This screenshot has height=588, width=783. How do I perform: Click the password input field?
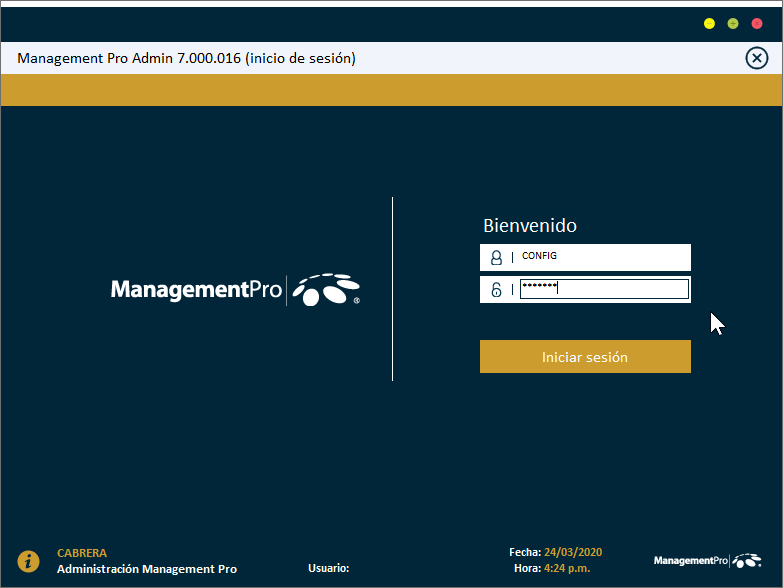[604, 289]
